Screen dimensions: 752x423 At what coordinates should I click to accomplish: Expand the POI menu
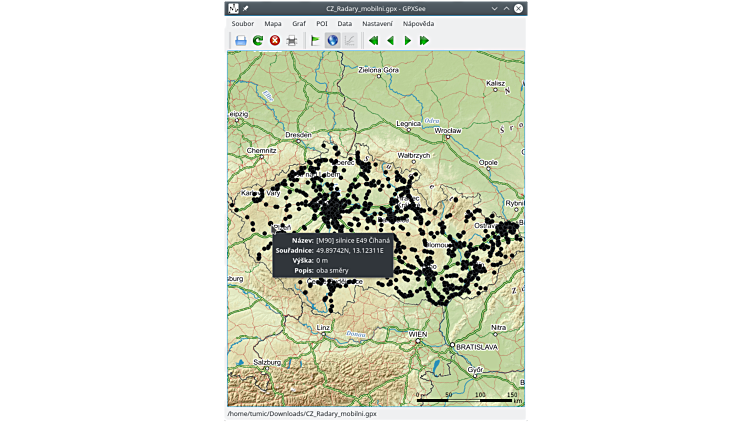tap(322, 23)
